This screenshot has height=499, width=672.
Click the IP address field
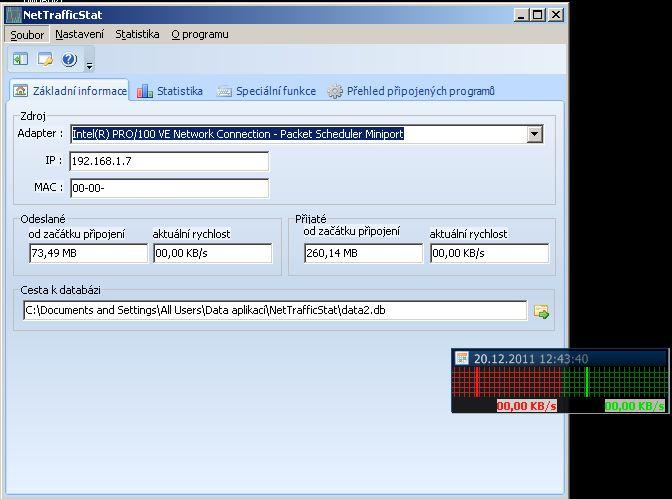[169, 161]
